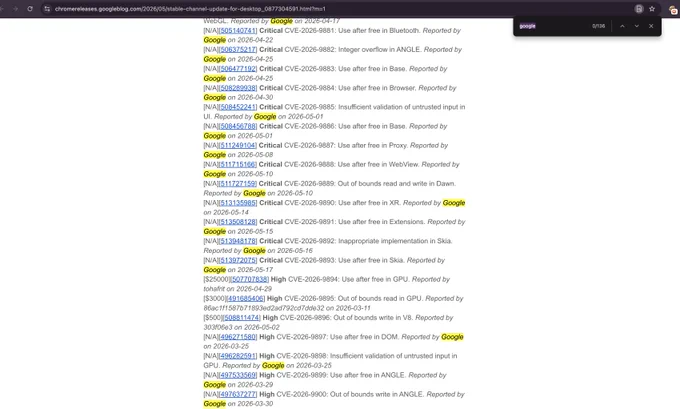Open bug link 508811474
Screen dimensions: 680x409
[x=242, y=317]
